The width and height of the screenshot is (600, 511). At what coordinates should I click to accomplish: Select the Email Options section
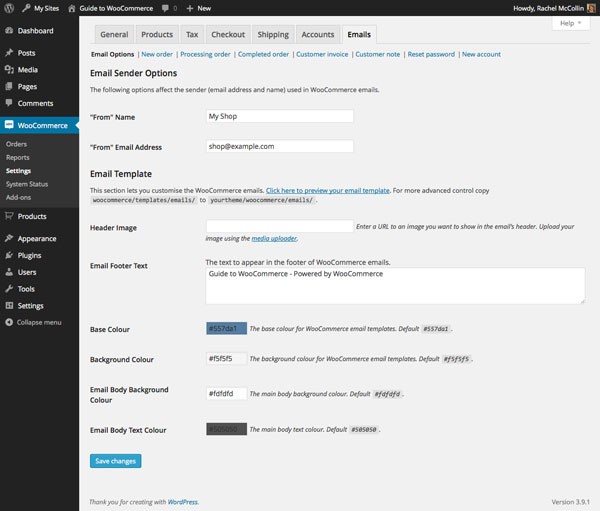click(112, 54)
